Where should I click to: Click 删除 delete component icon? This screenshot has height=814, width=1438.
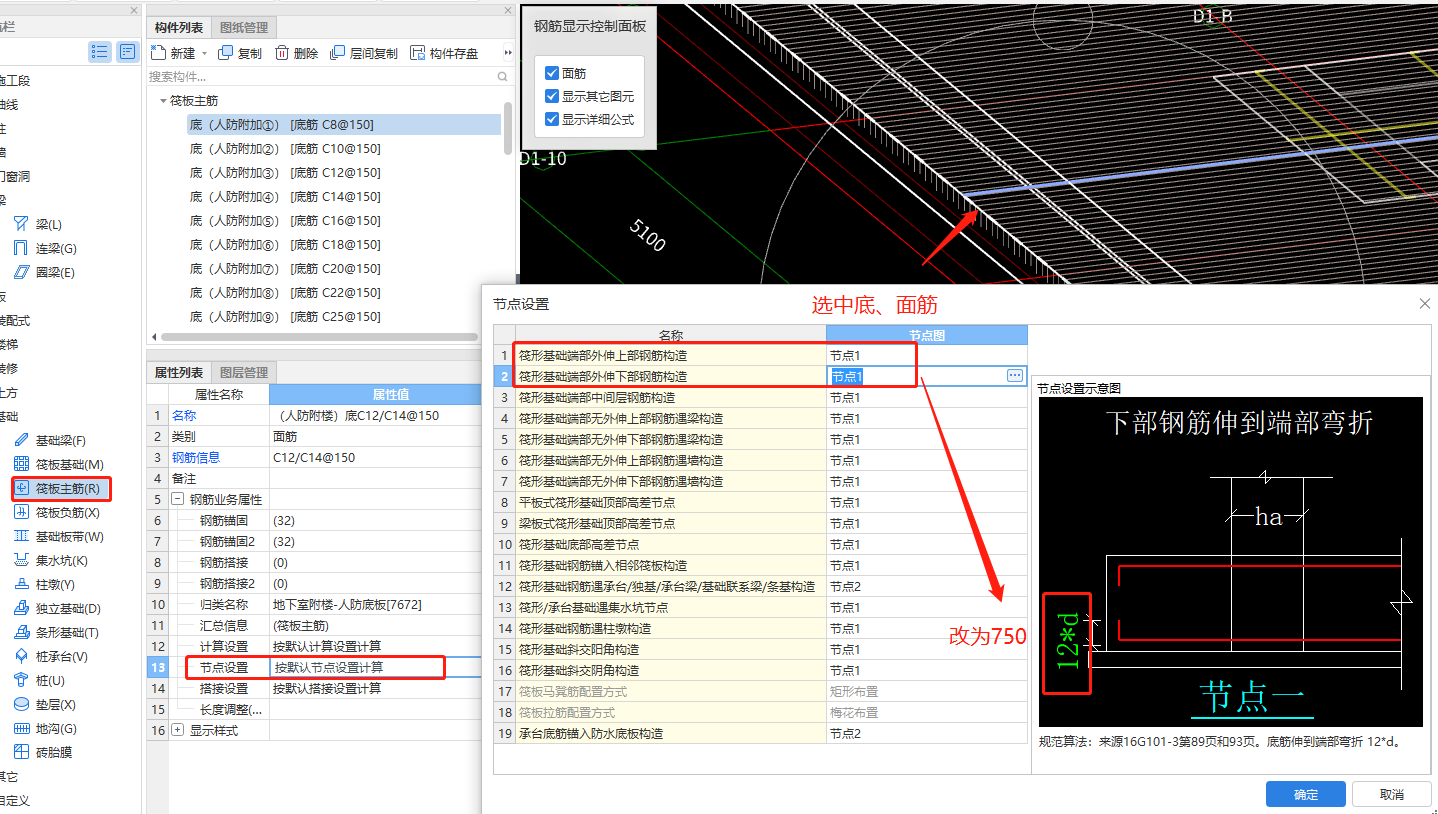pos(282,53)
